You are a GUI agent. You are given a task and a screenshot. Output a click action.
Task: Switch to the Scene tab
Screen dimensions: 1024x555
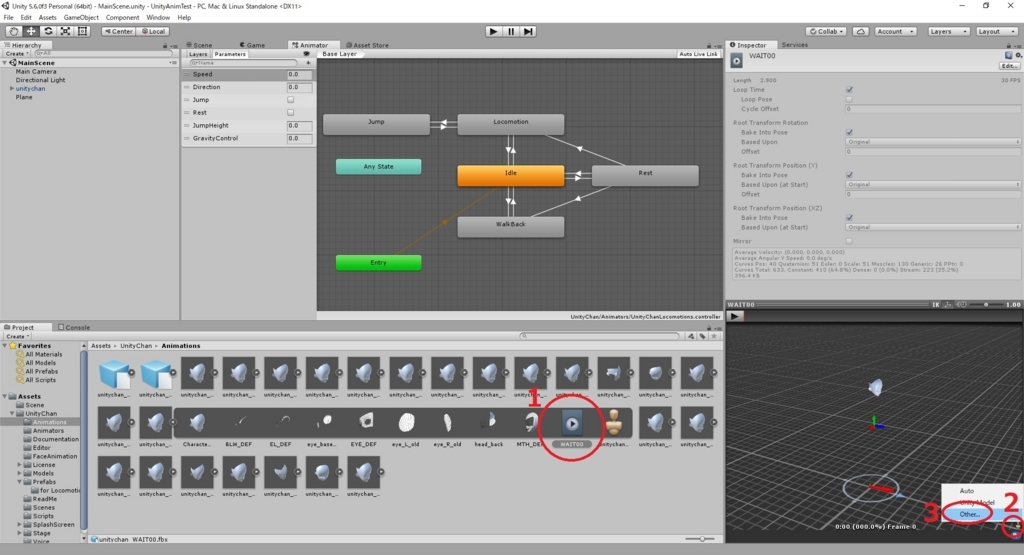(x=199, y=45)
